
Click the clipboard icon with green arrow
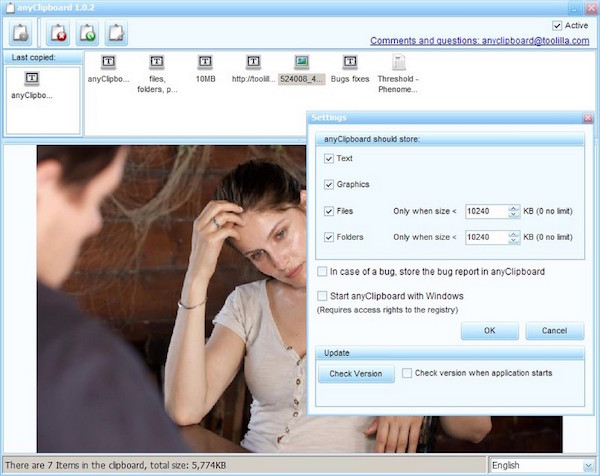click(87, 33)
